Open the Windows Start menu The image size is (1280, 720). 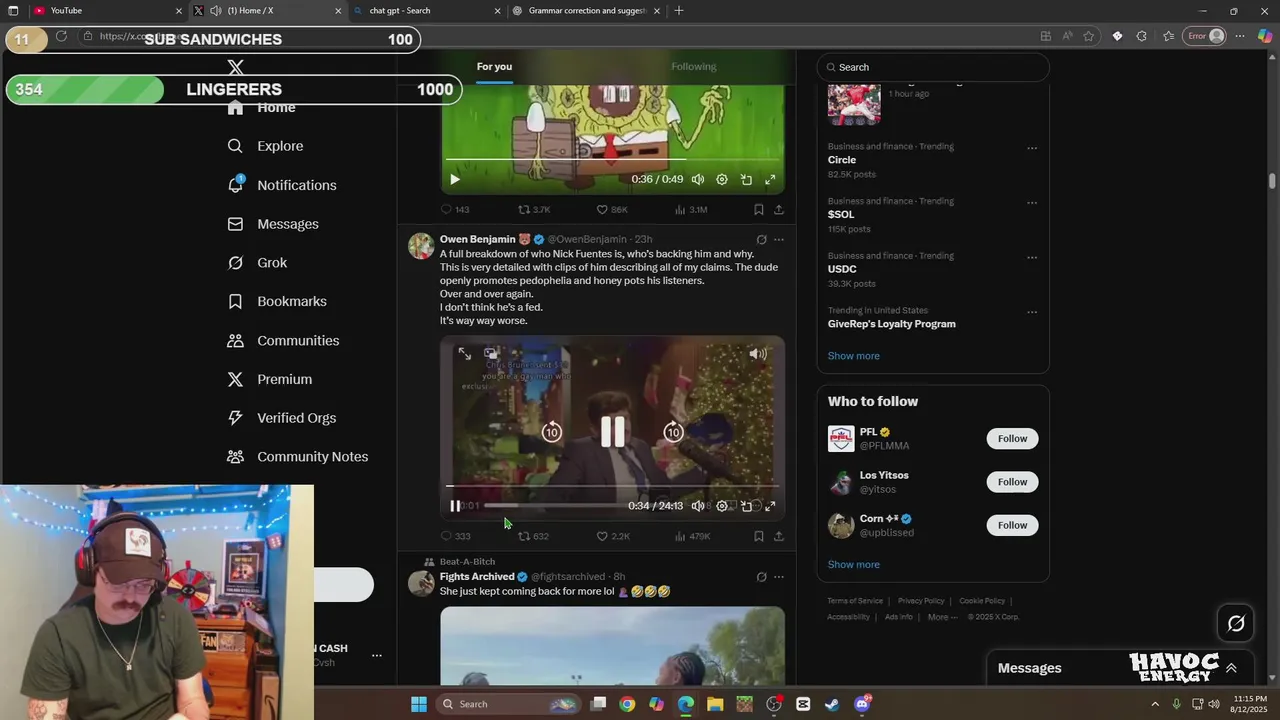pos(419,704)
